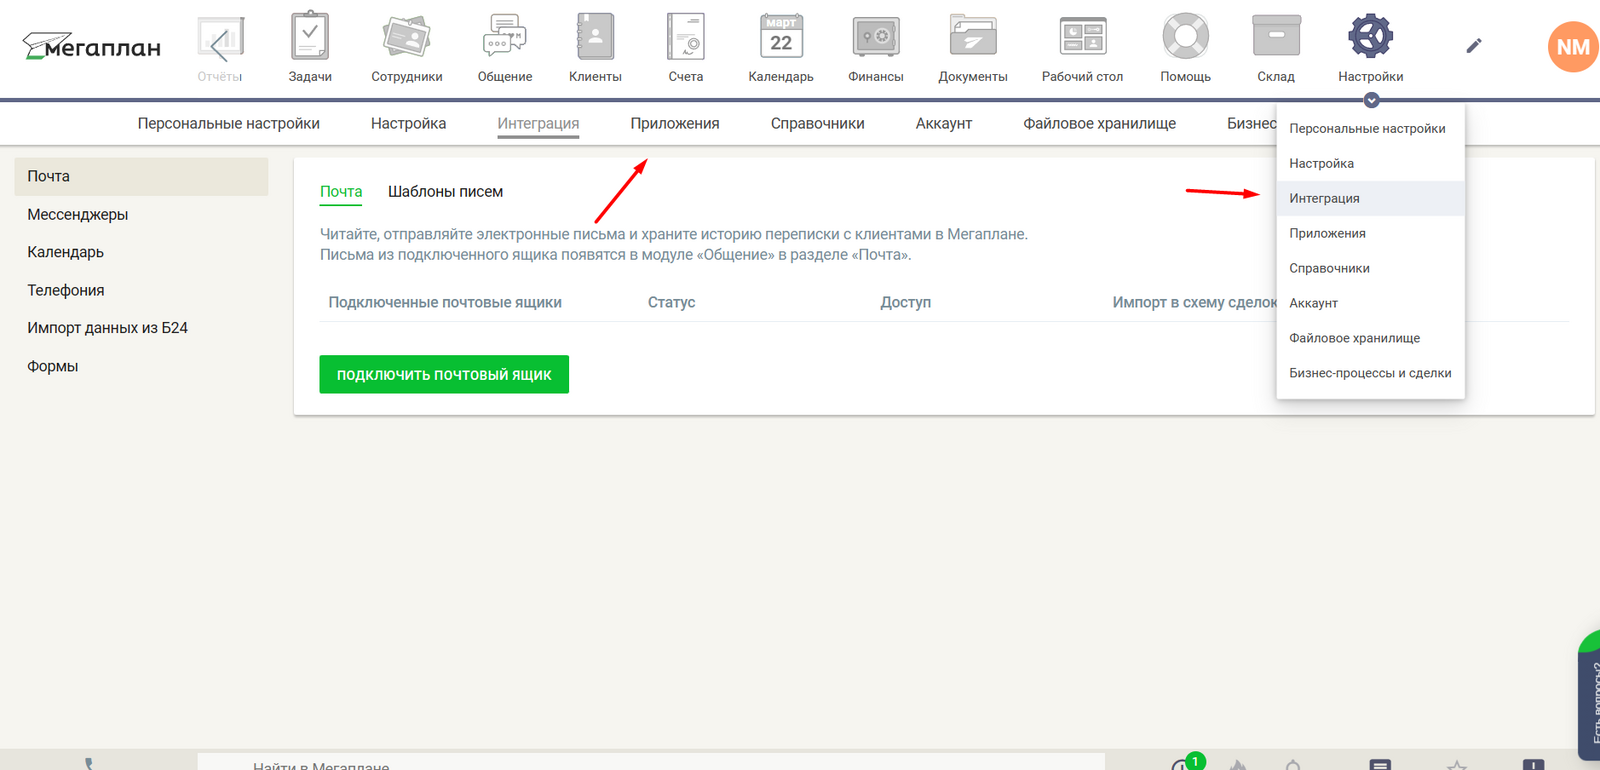Screen dimensions: 1600x770
Task: Open the Счета invoices icon
Action: [686, 38]
